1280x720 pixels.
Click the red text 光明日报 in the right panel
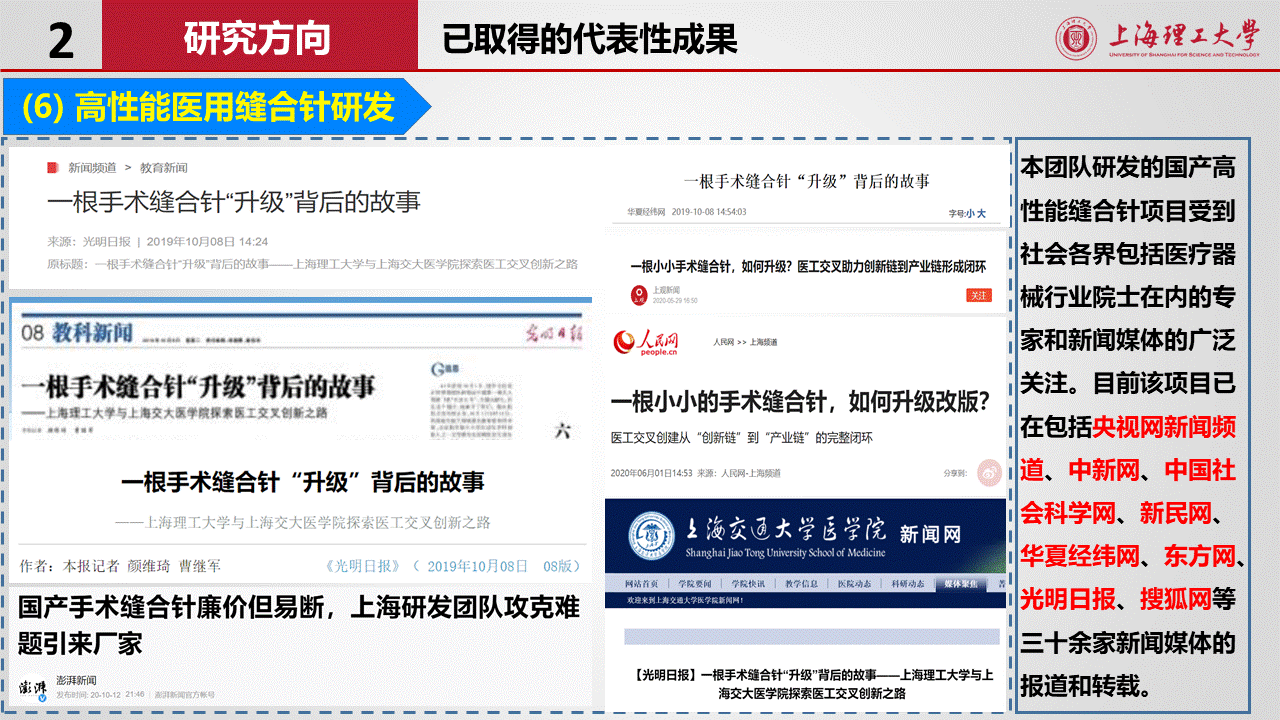1068,600
